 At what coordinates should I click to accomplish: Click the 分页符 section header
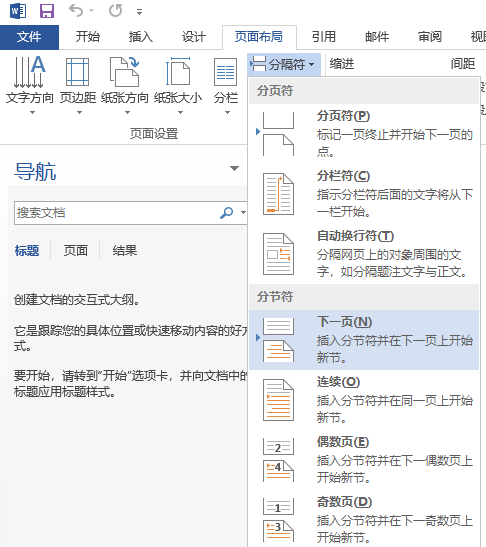click(x=364, y=91)
